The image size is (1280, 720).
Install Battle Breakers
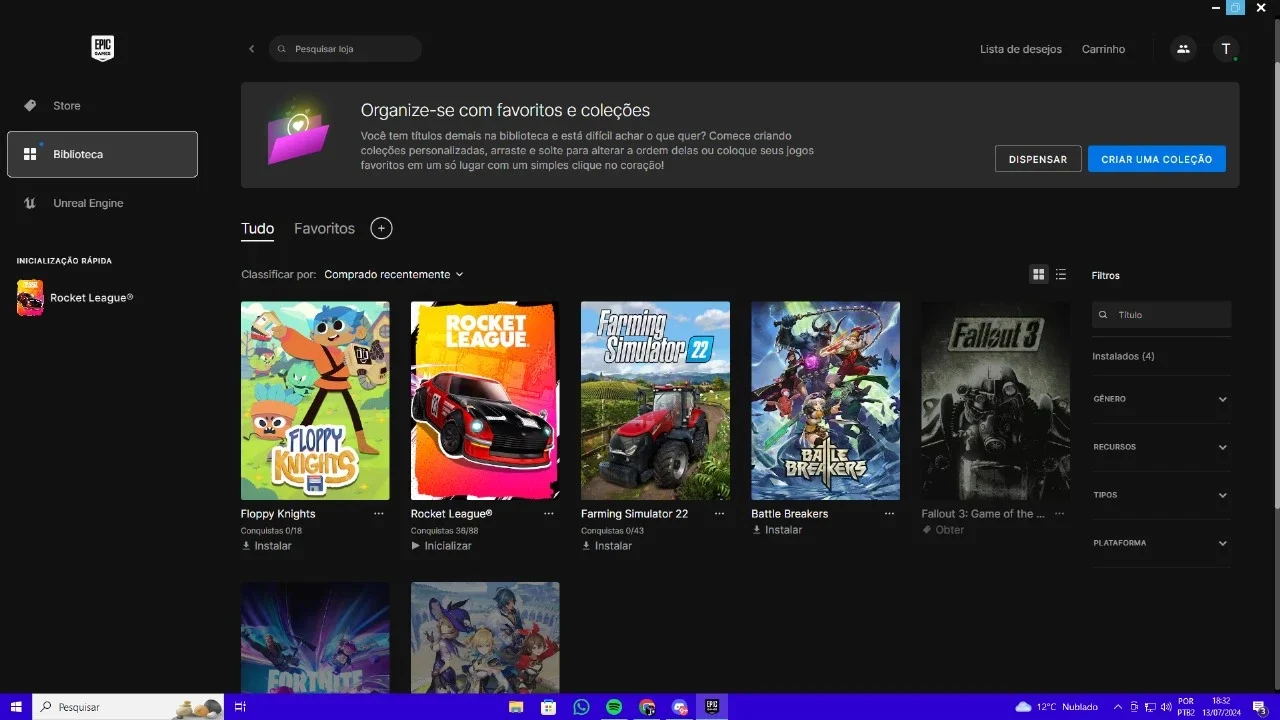[777, 530]
